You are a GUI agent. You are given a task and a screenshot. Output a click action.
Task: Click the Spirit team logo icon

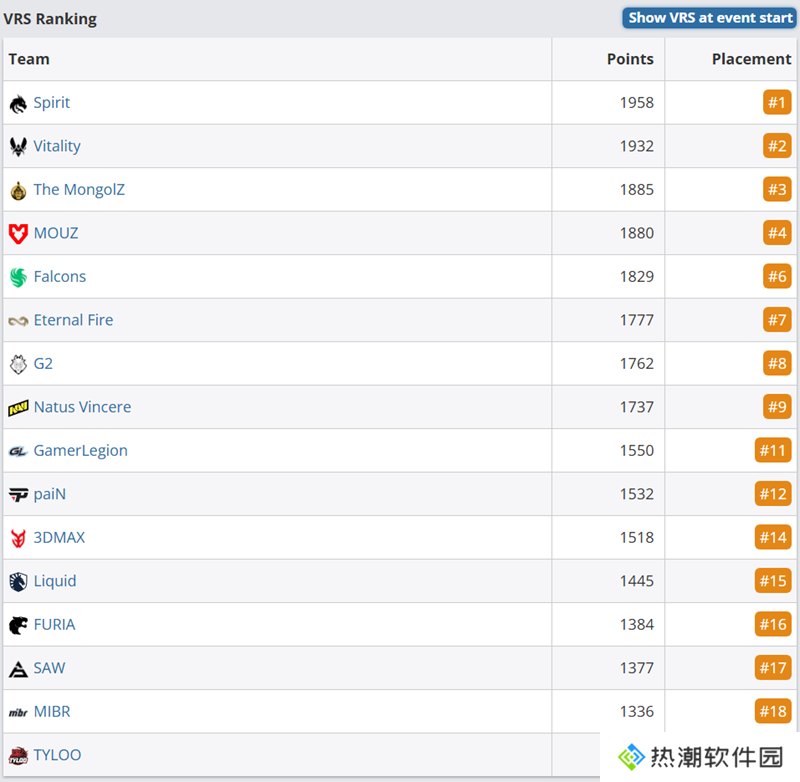tap(18, 104)
